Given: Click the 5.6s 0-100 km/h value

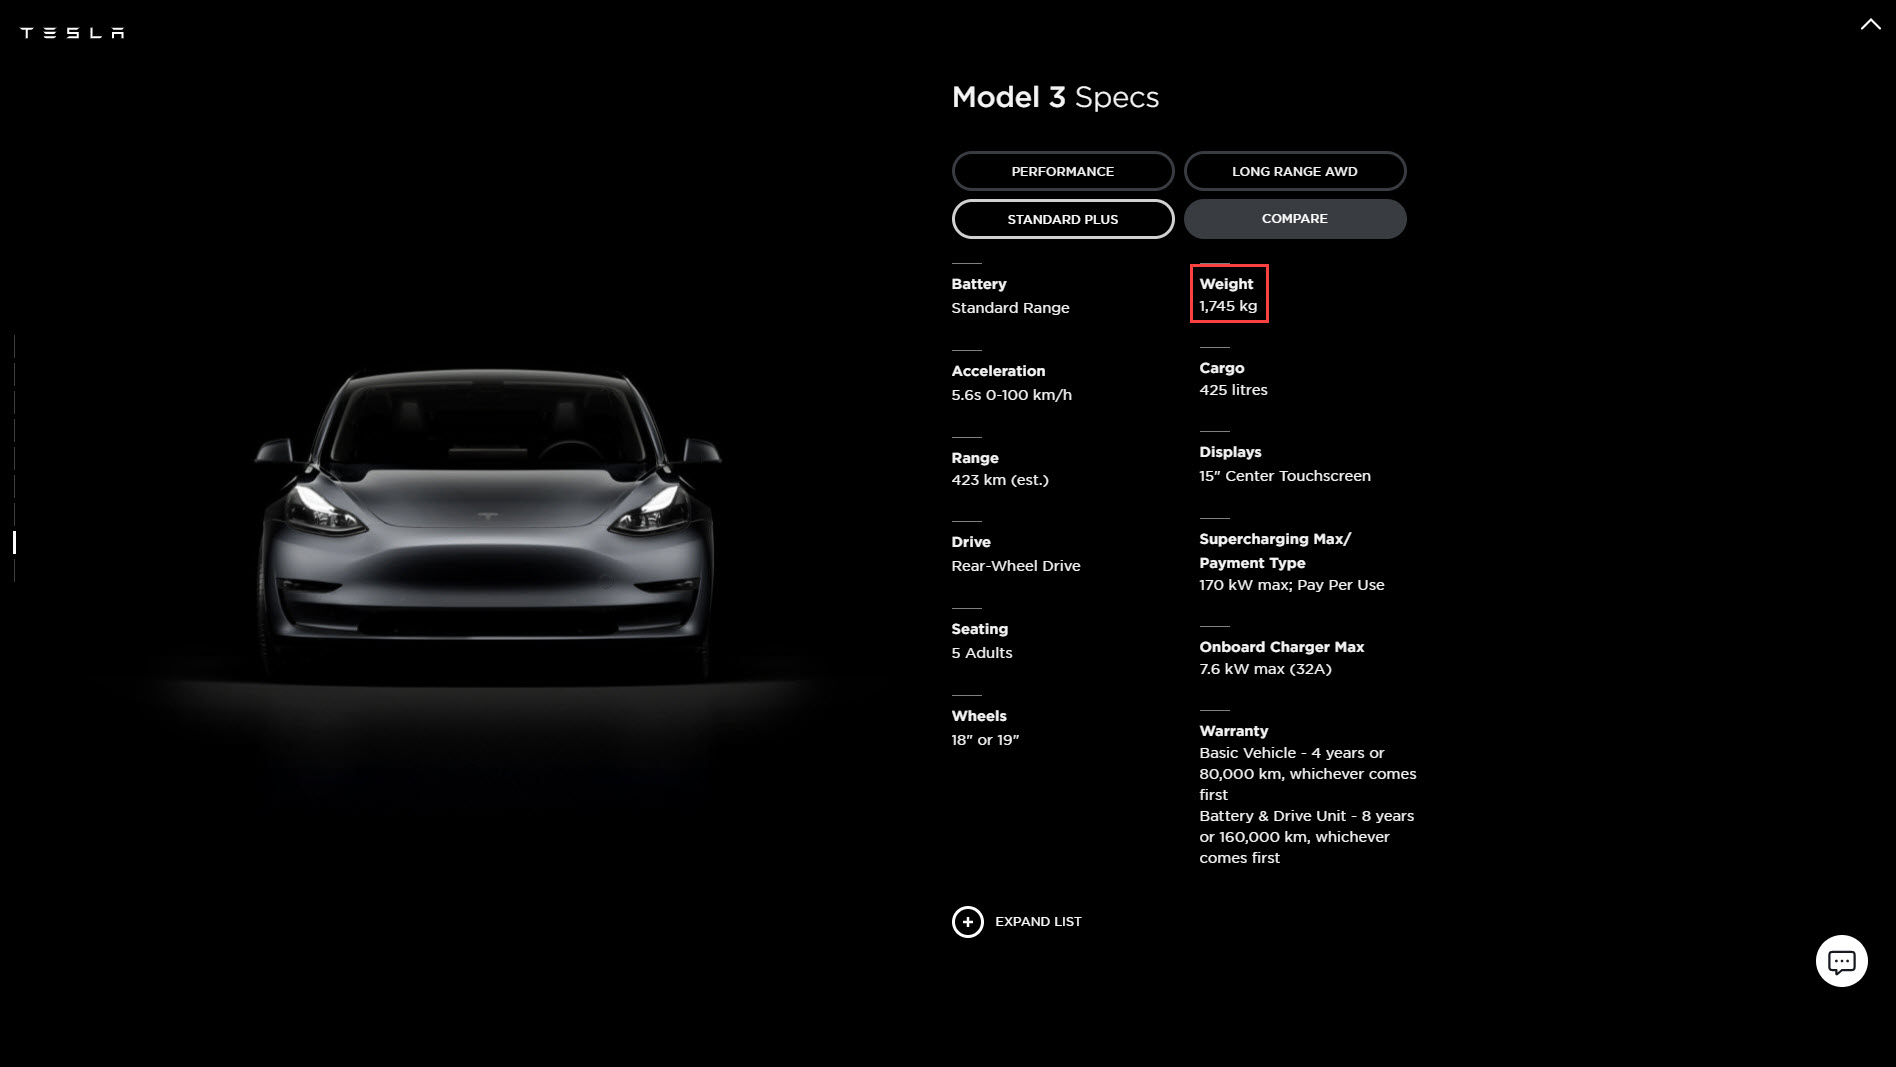Looking at the screenshot, I should pos(1011,395).
